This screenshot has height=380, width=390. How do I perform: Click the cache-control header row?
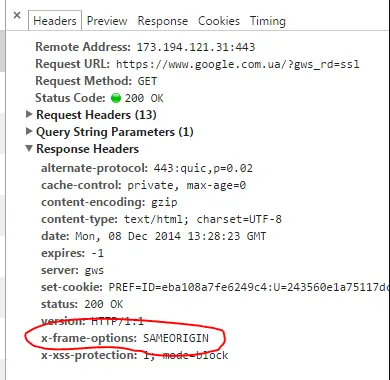click(143, 185)
